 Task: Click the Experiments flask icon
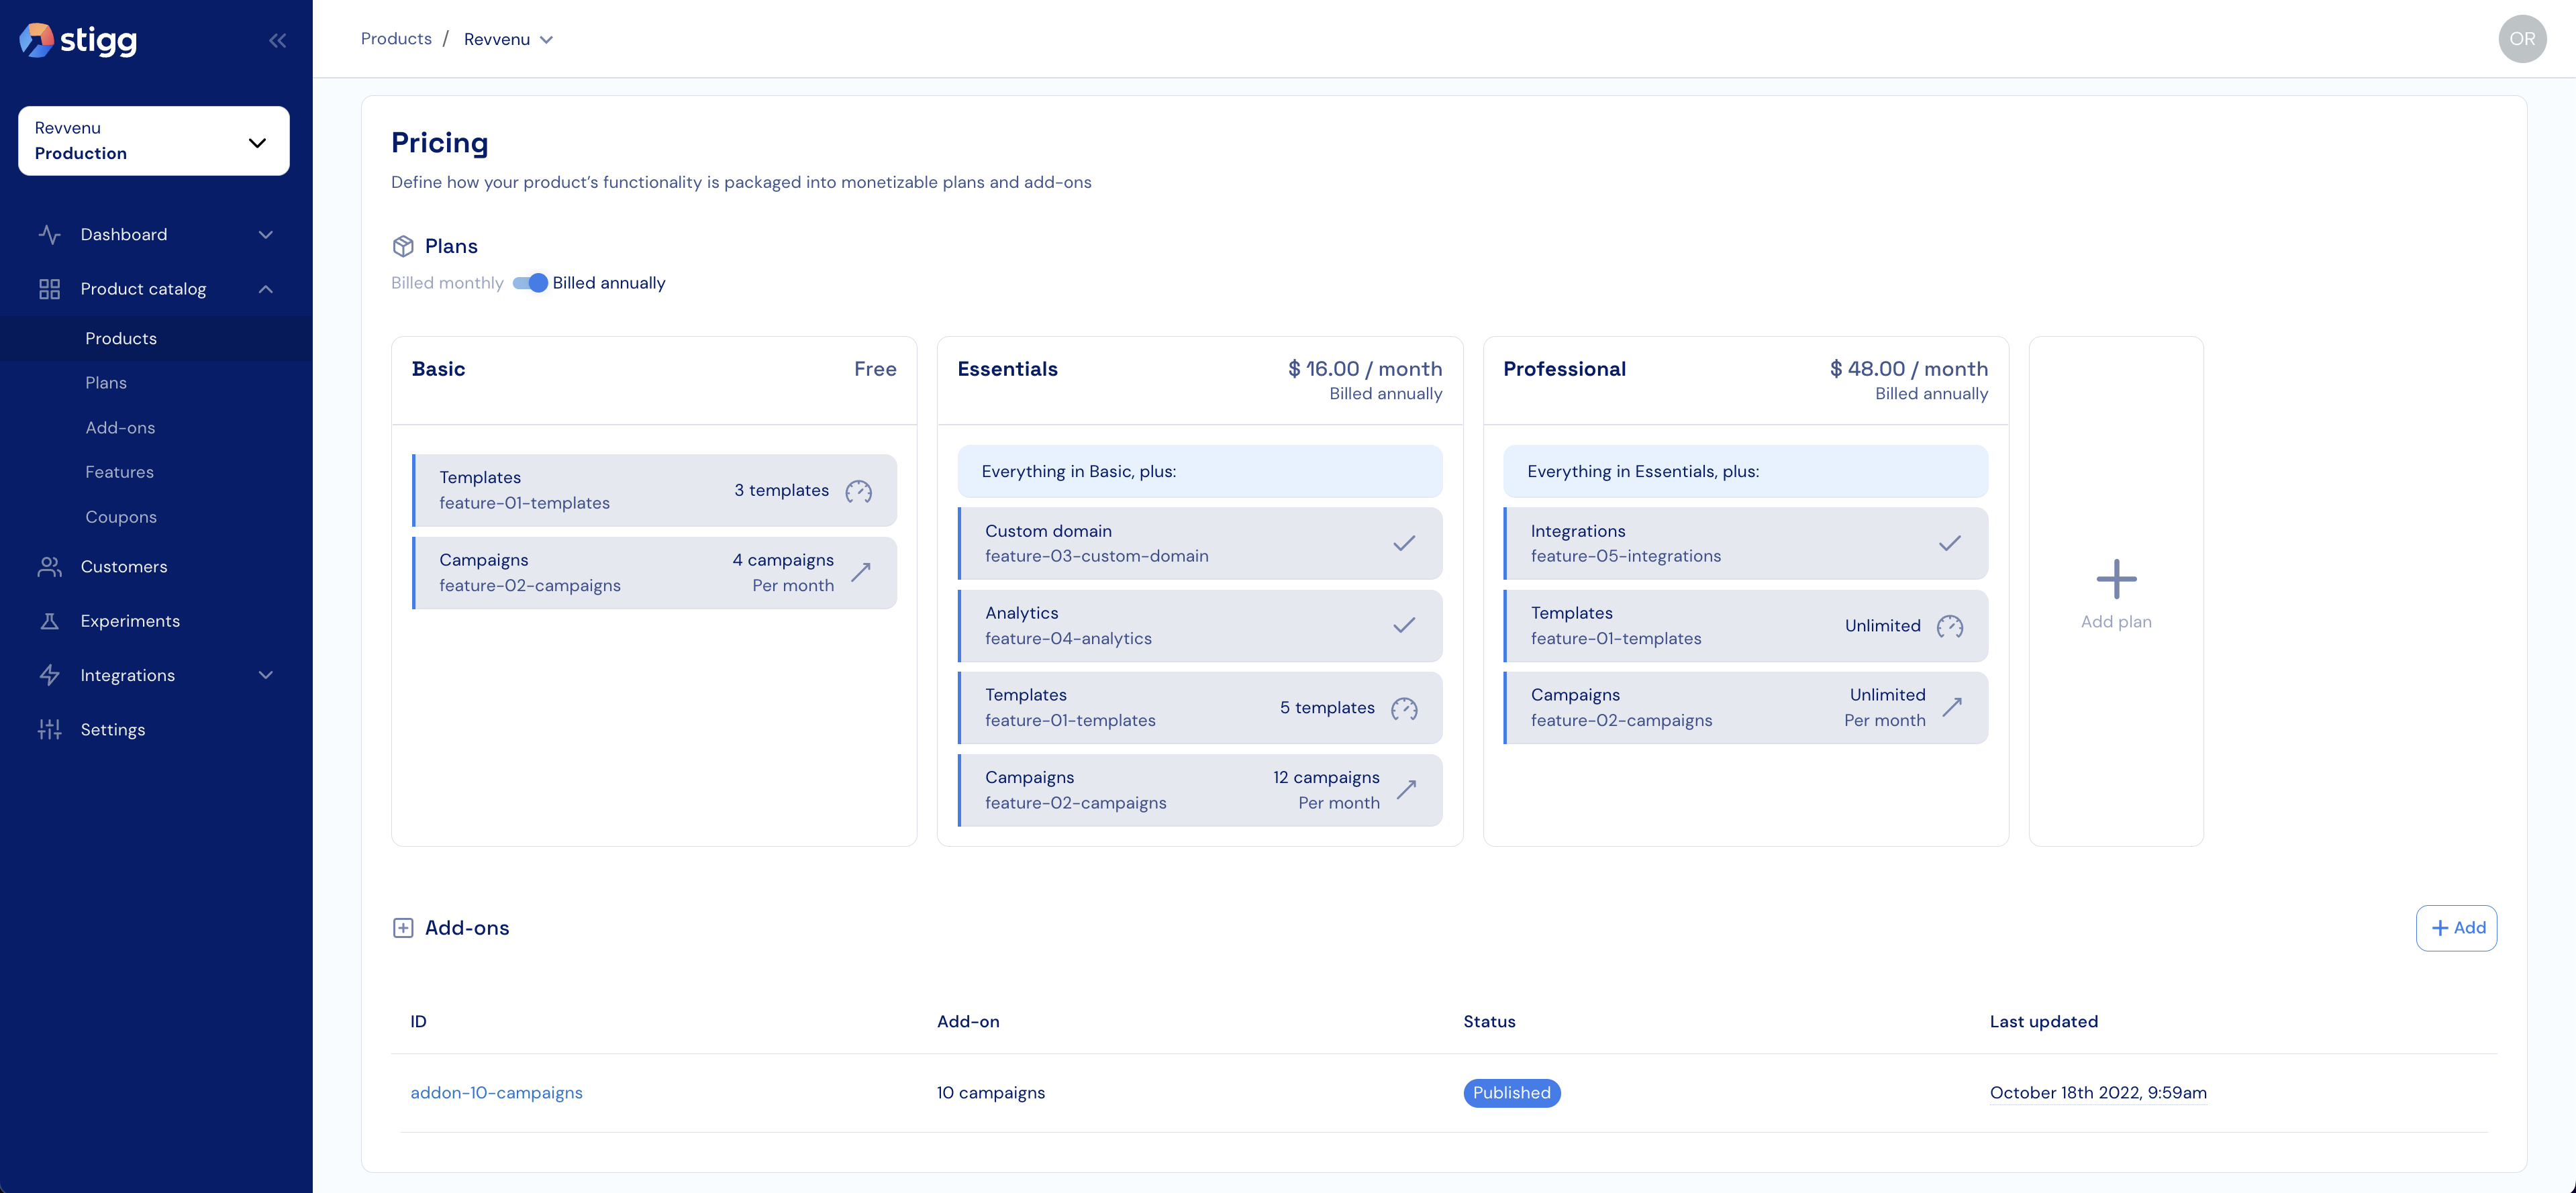(x=49, y=621)
